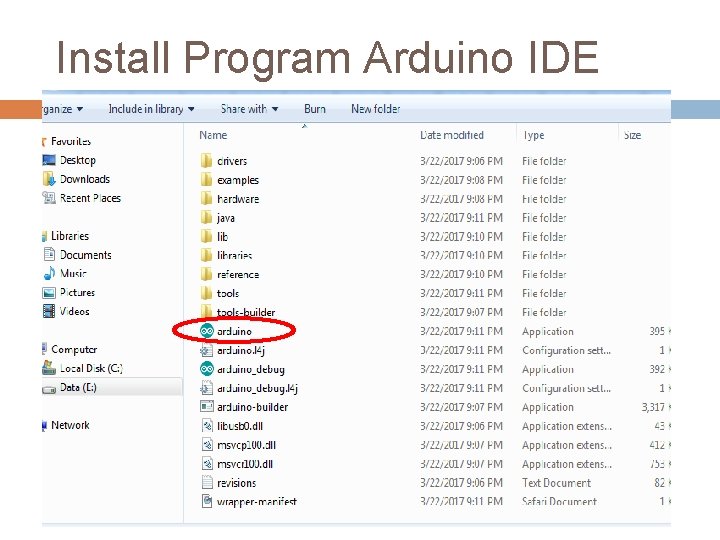Image resolution: width=720 pixels, height=540 pixels.
Task: Click the reference folder icon
Action: [x=207, y=274]
